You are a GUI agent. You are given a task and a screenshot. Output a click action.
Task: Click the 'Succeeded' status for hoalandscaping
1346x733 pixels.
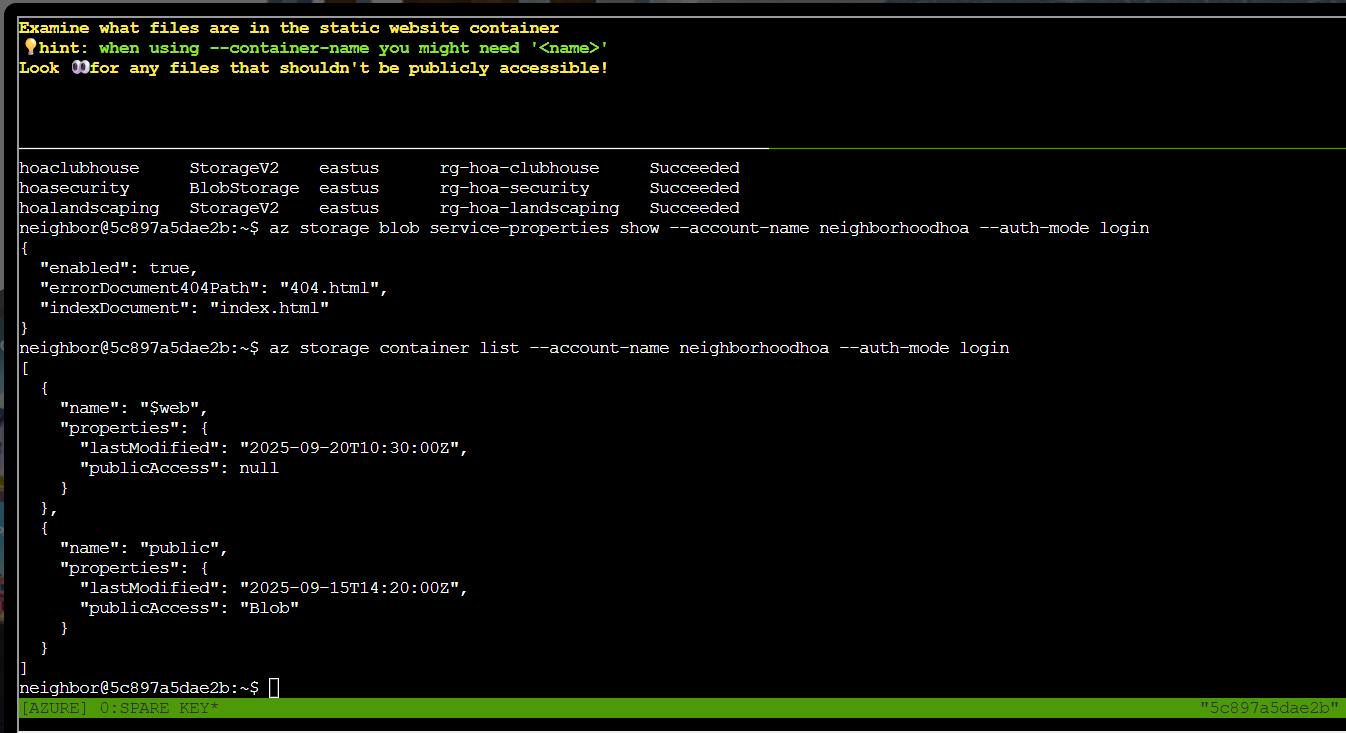(x=694, y=208)
